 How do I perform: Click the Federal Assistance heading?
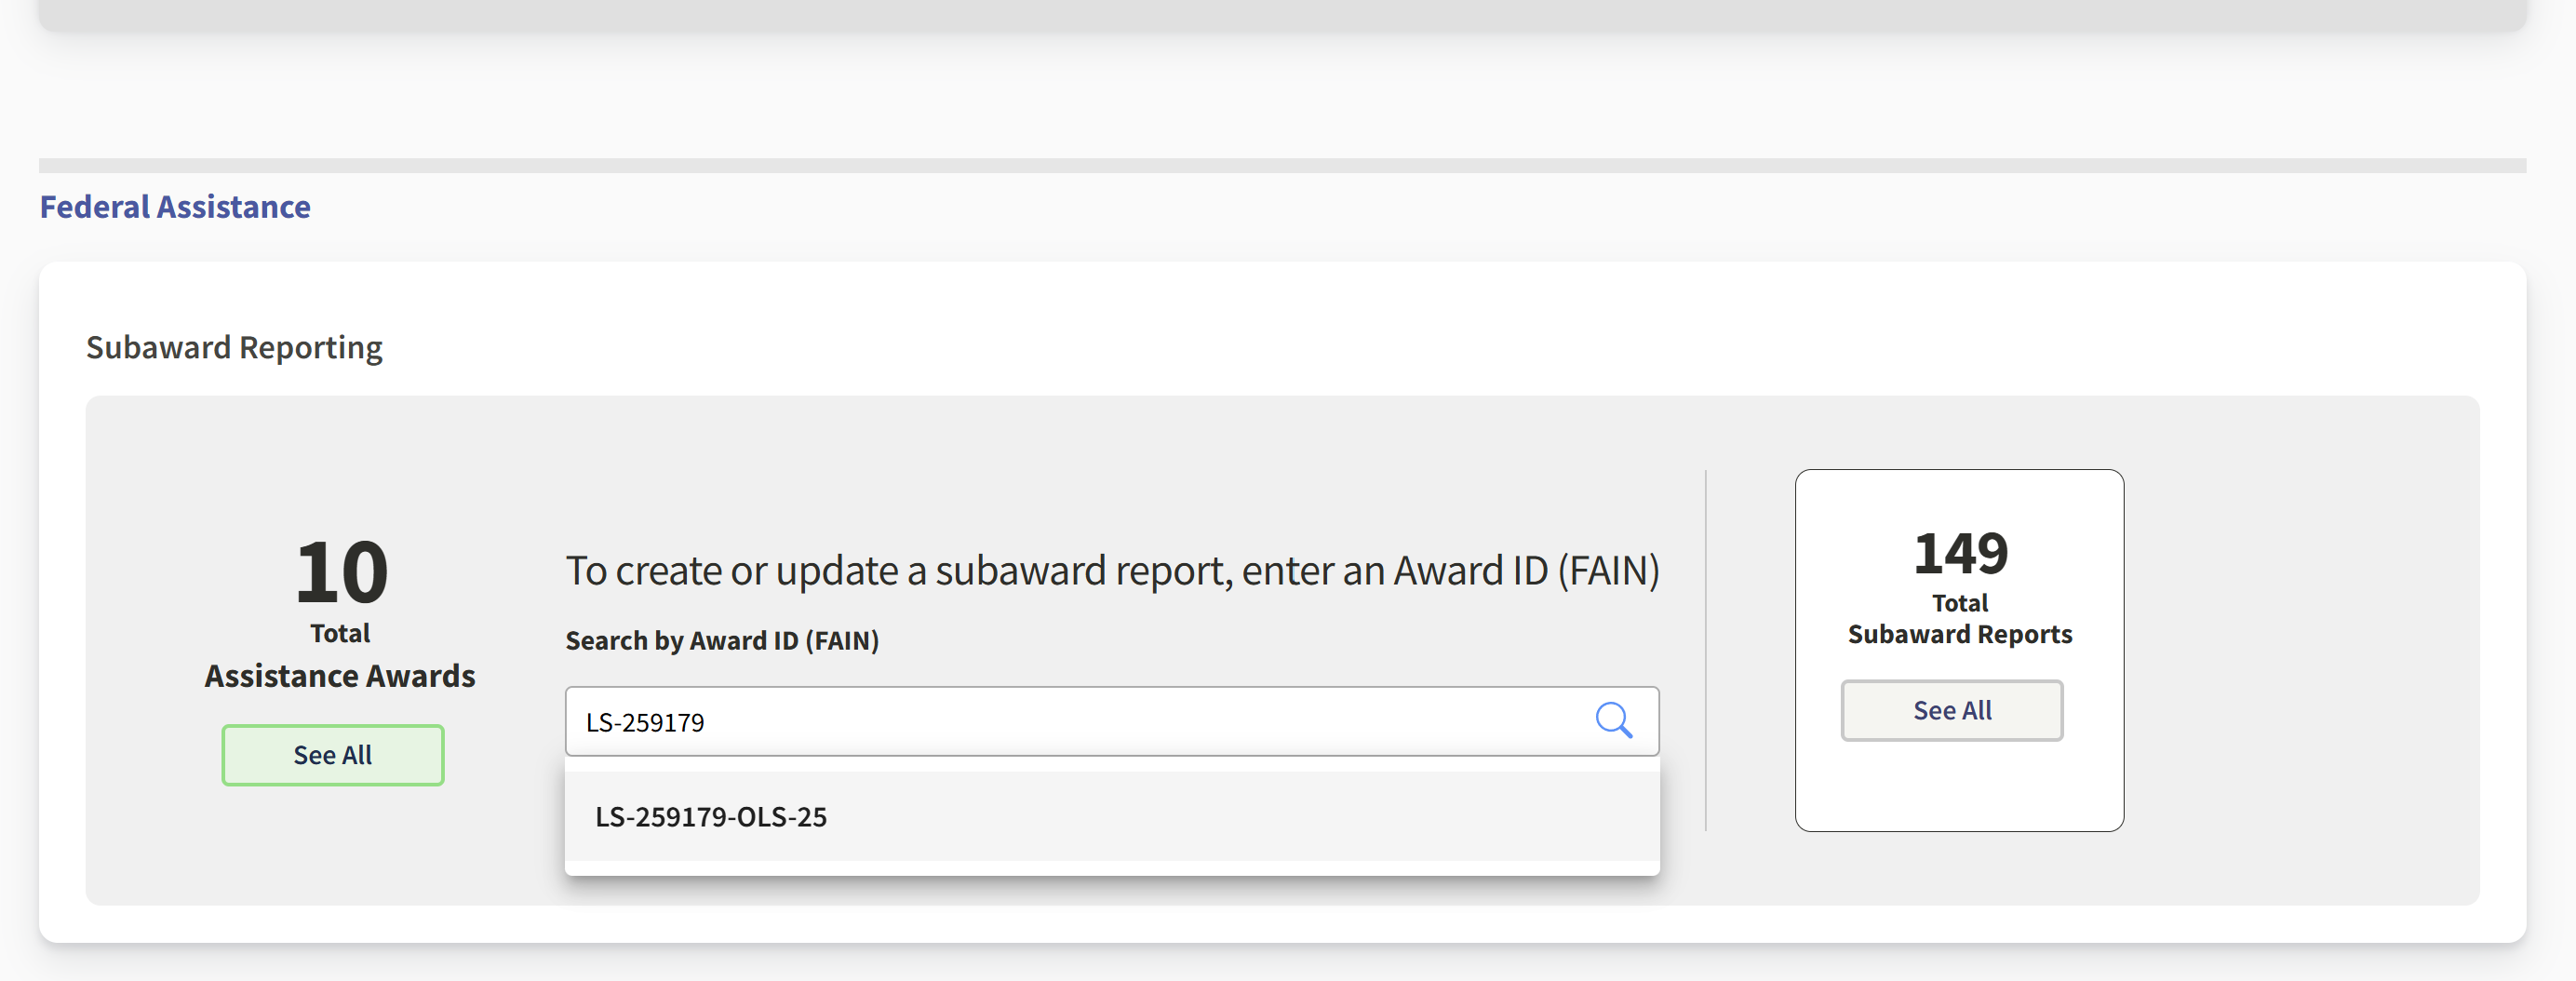pyautogui.click(x=175, y=206)
